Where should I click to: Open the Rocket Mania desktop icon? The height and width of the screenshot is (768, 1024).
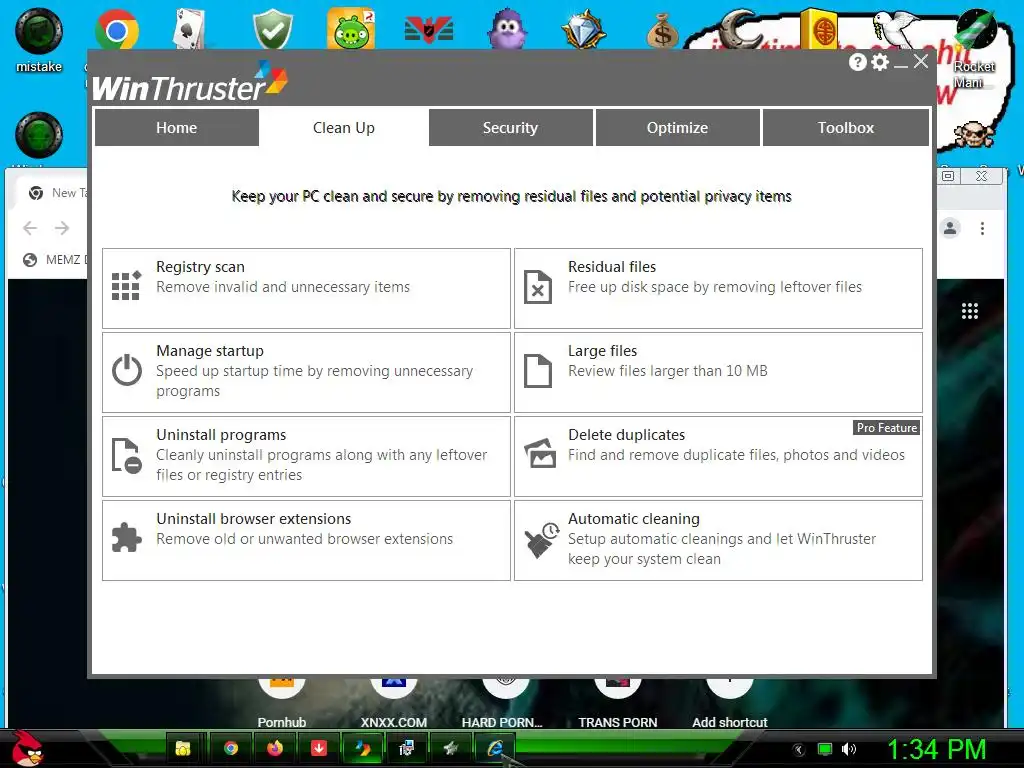point(975,47)
